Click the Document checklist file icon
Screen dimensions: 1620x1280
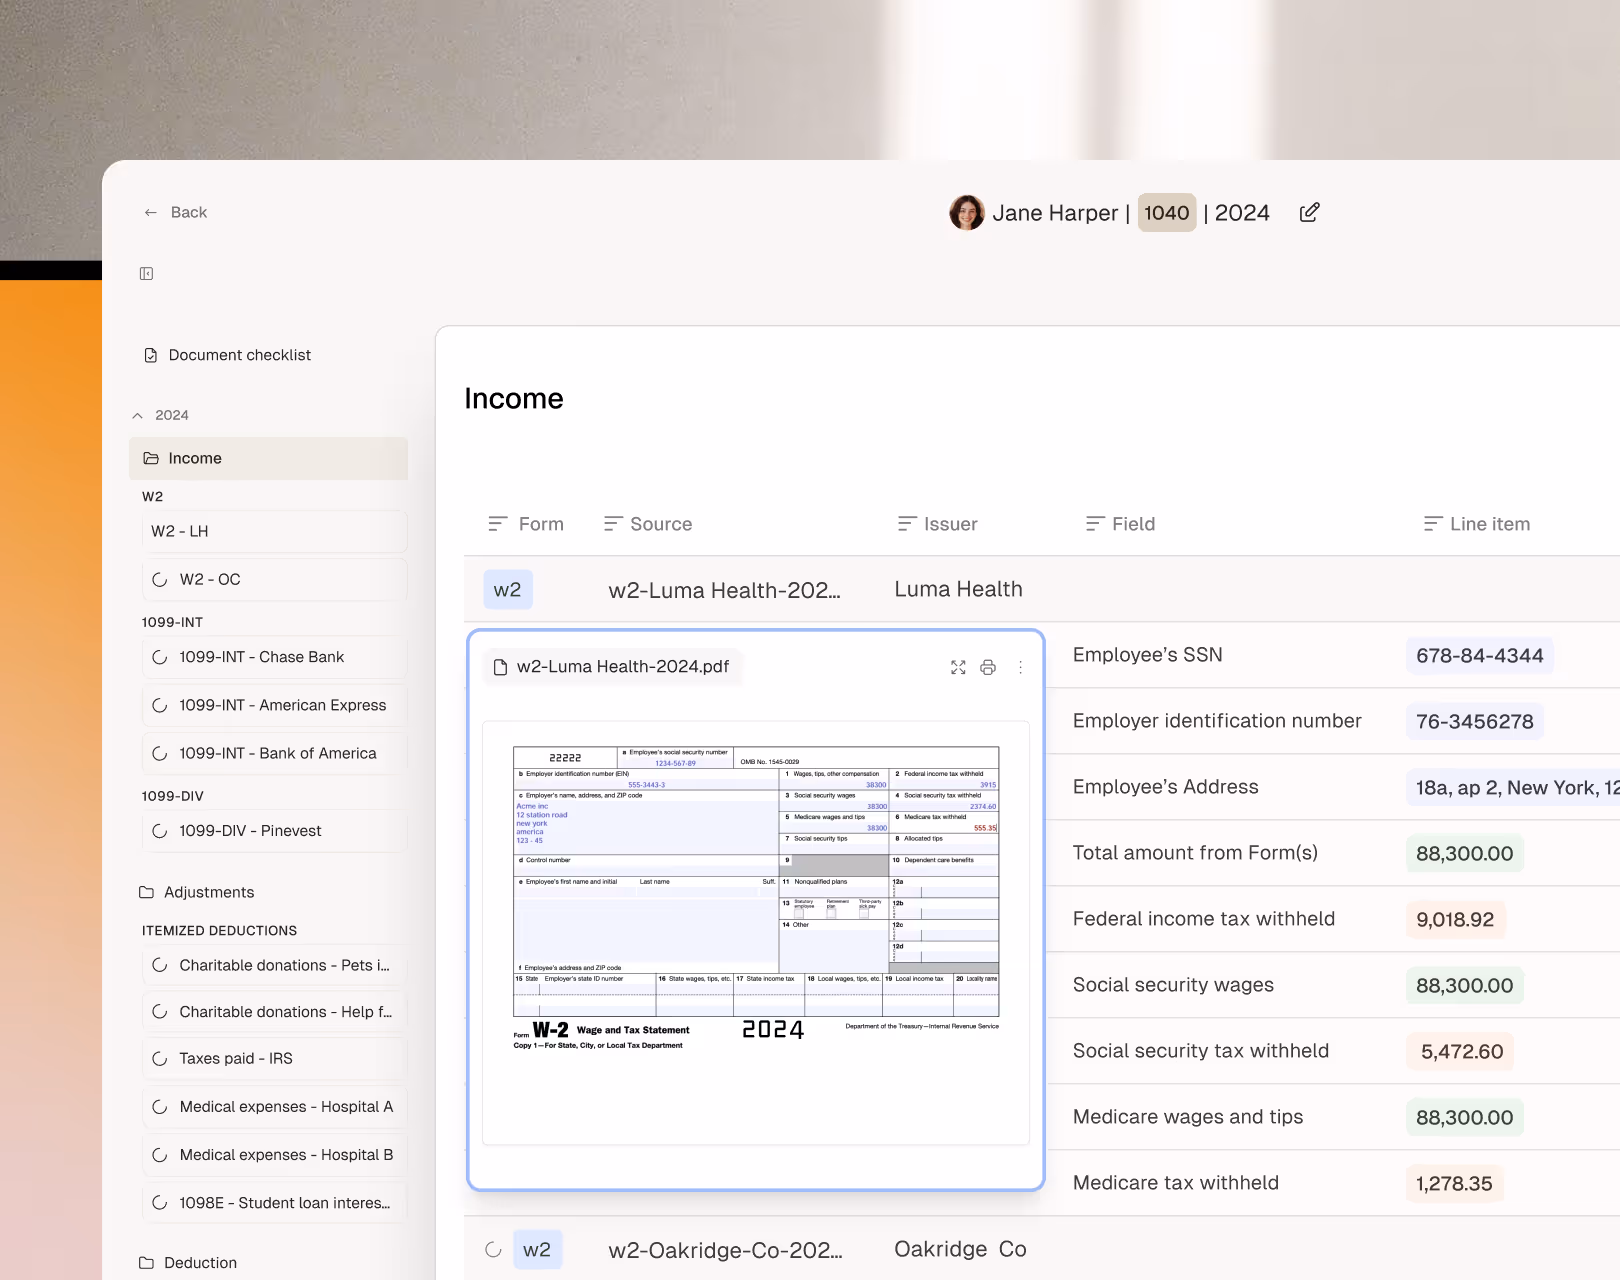[x=150, y=355]
